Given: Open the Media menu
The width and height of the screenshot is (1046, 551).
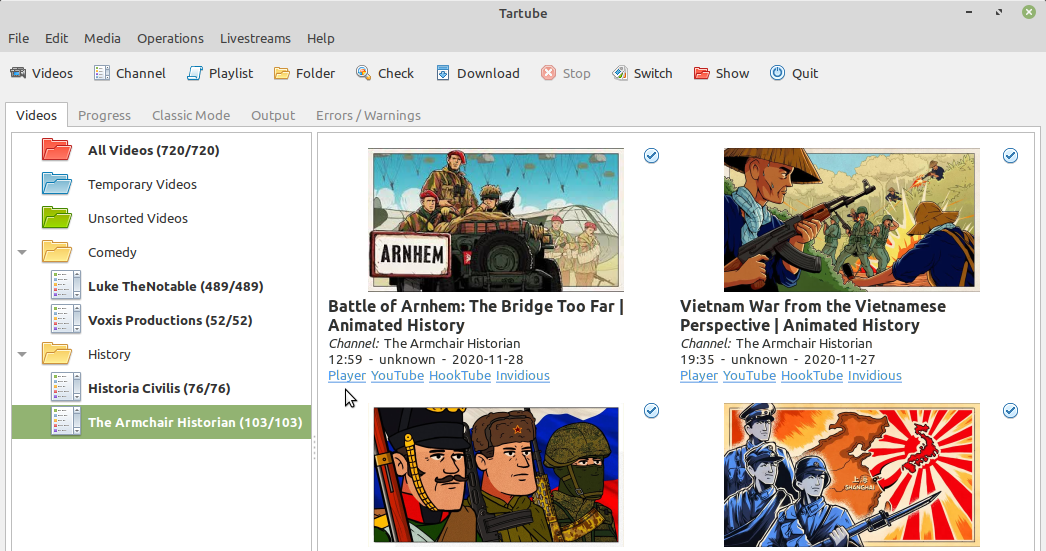Looking at the screenshot, I should point(102,38).
